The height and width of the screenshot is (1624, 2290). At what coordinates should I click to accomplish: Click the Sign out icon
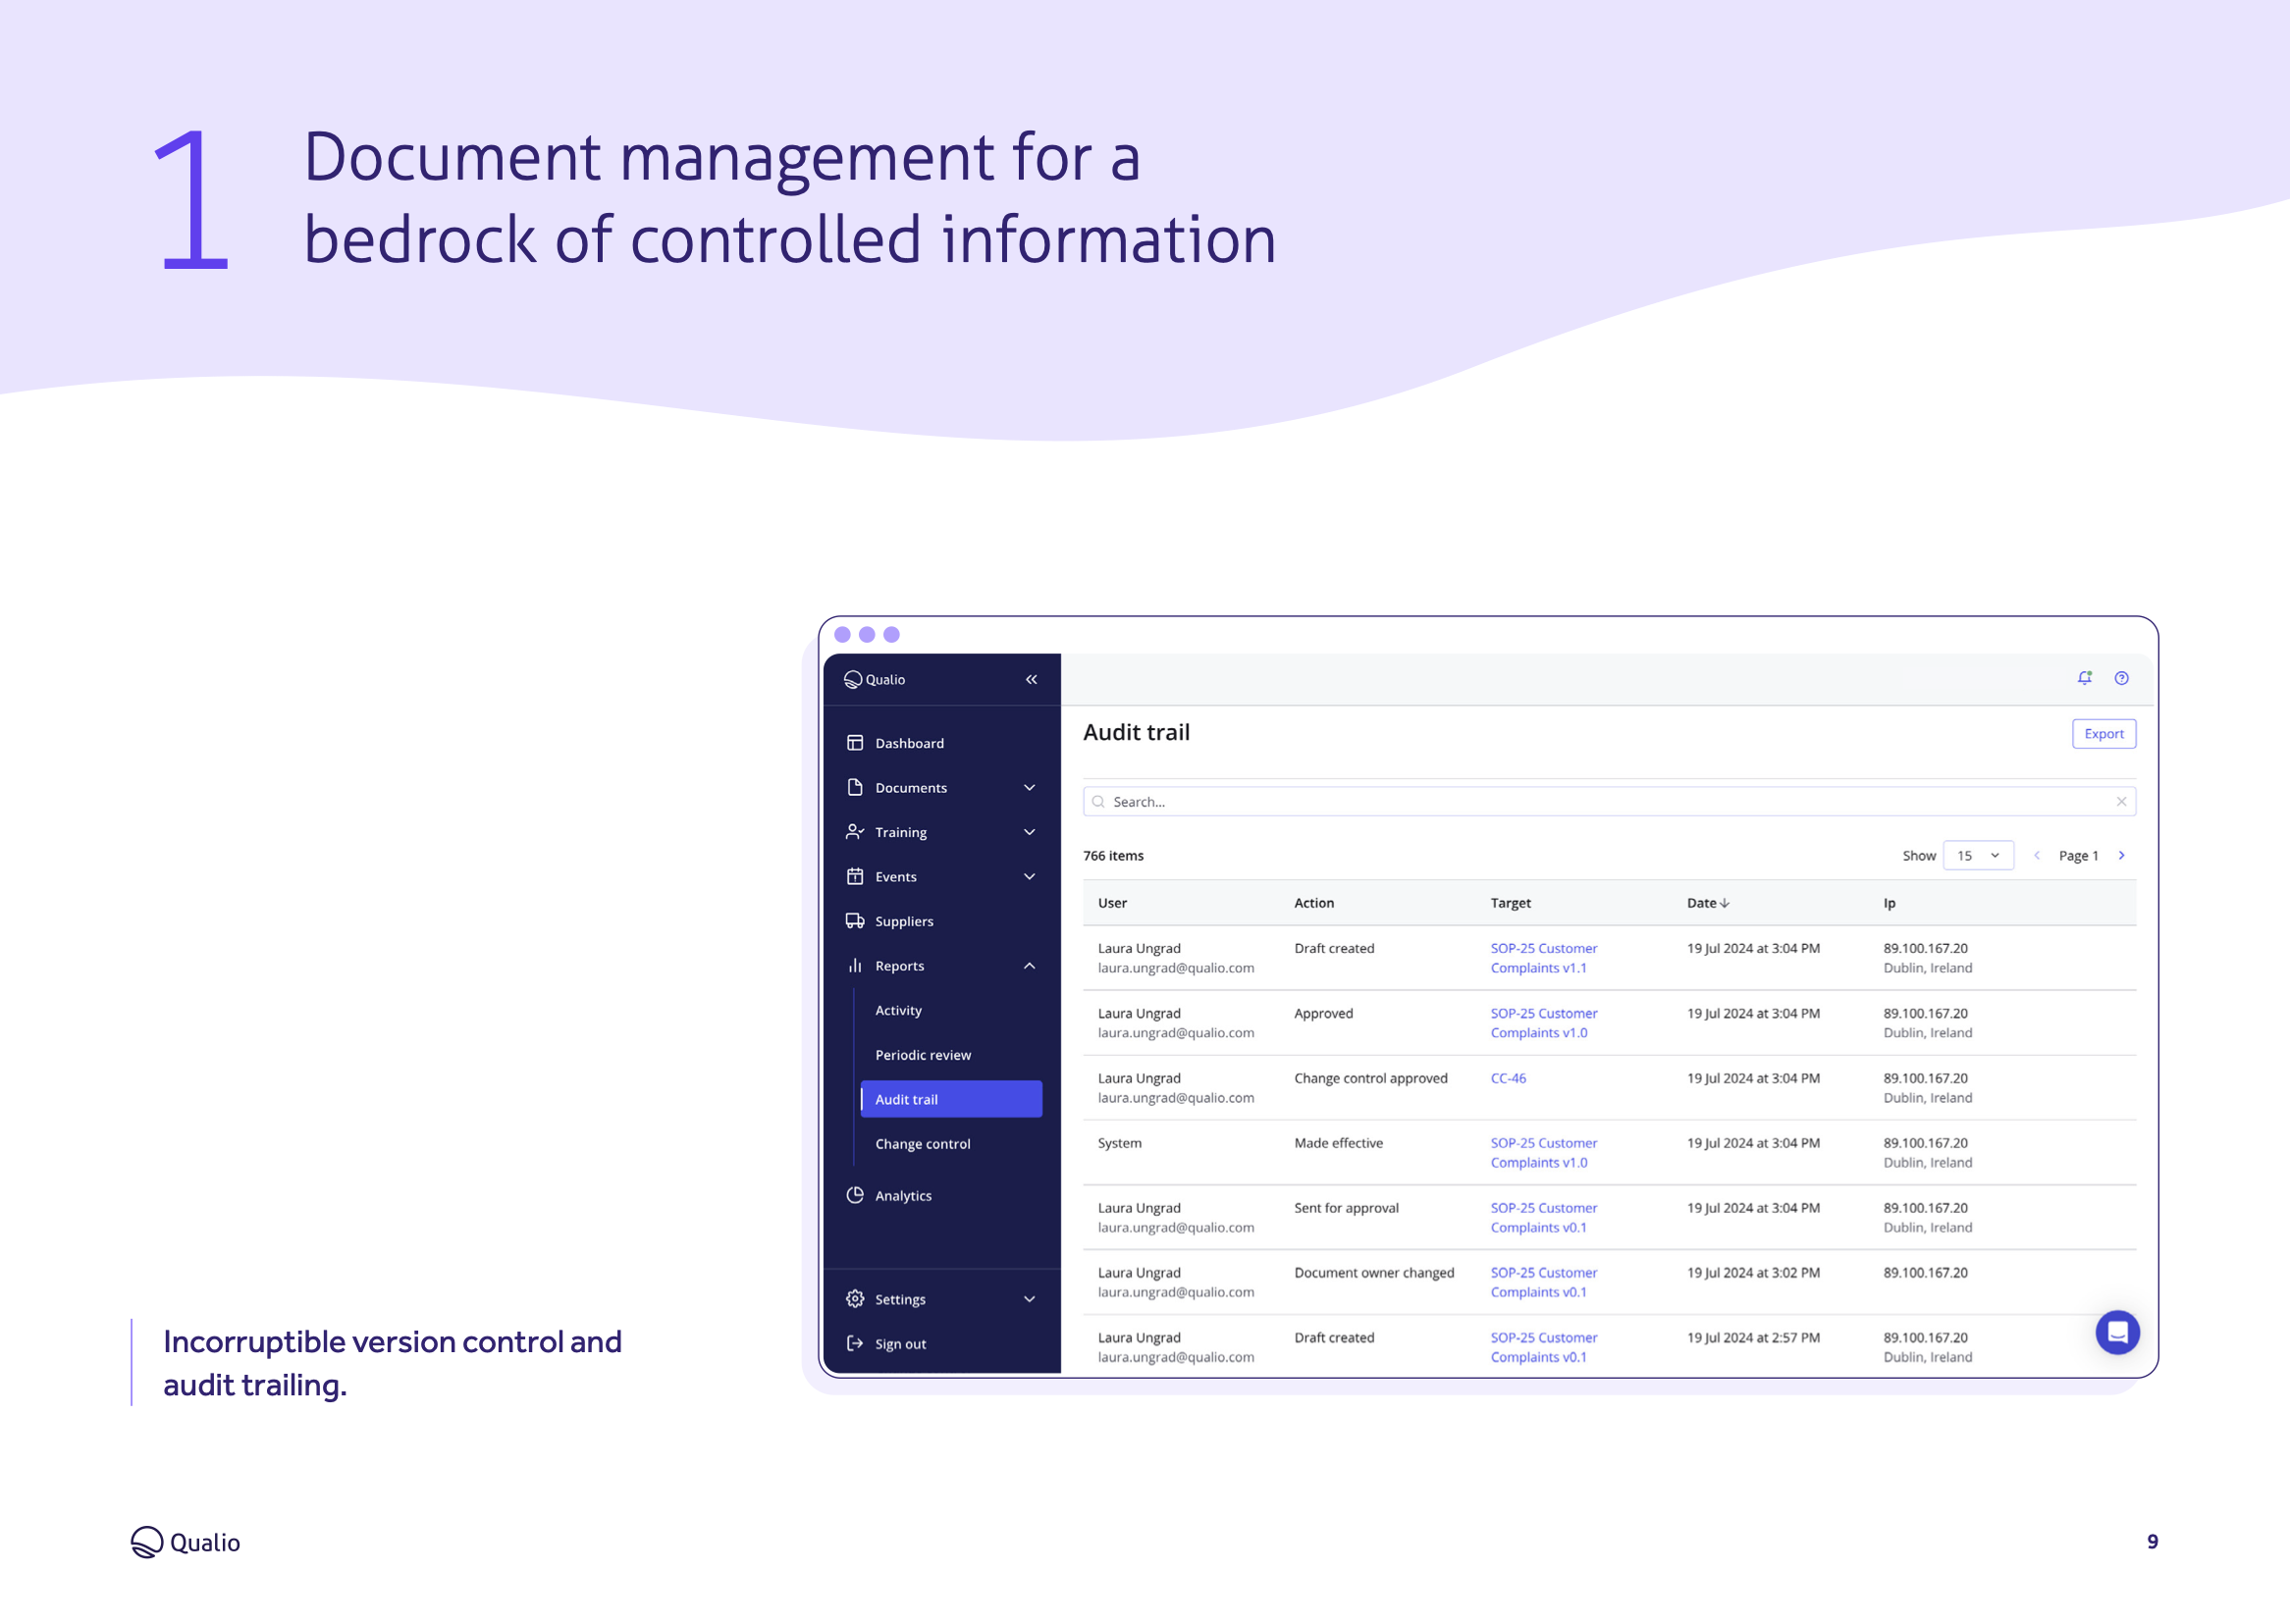(x=855, y=1343)
